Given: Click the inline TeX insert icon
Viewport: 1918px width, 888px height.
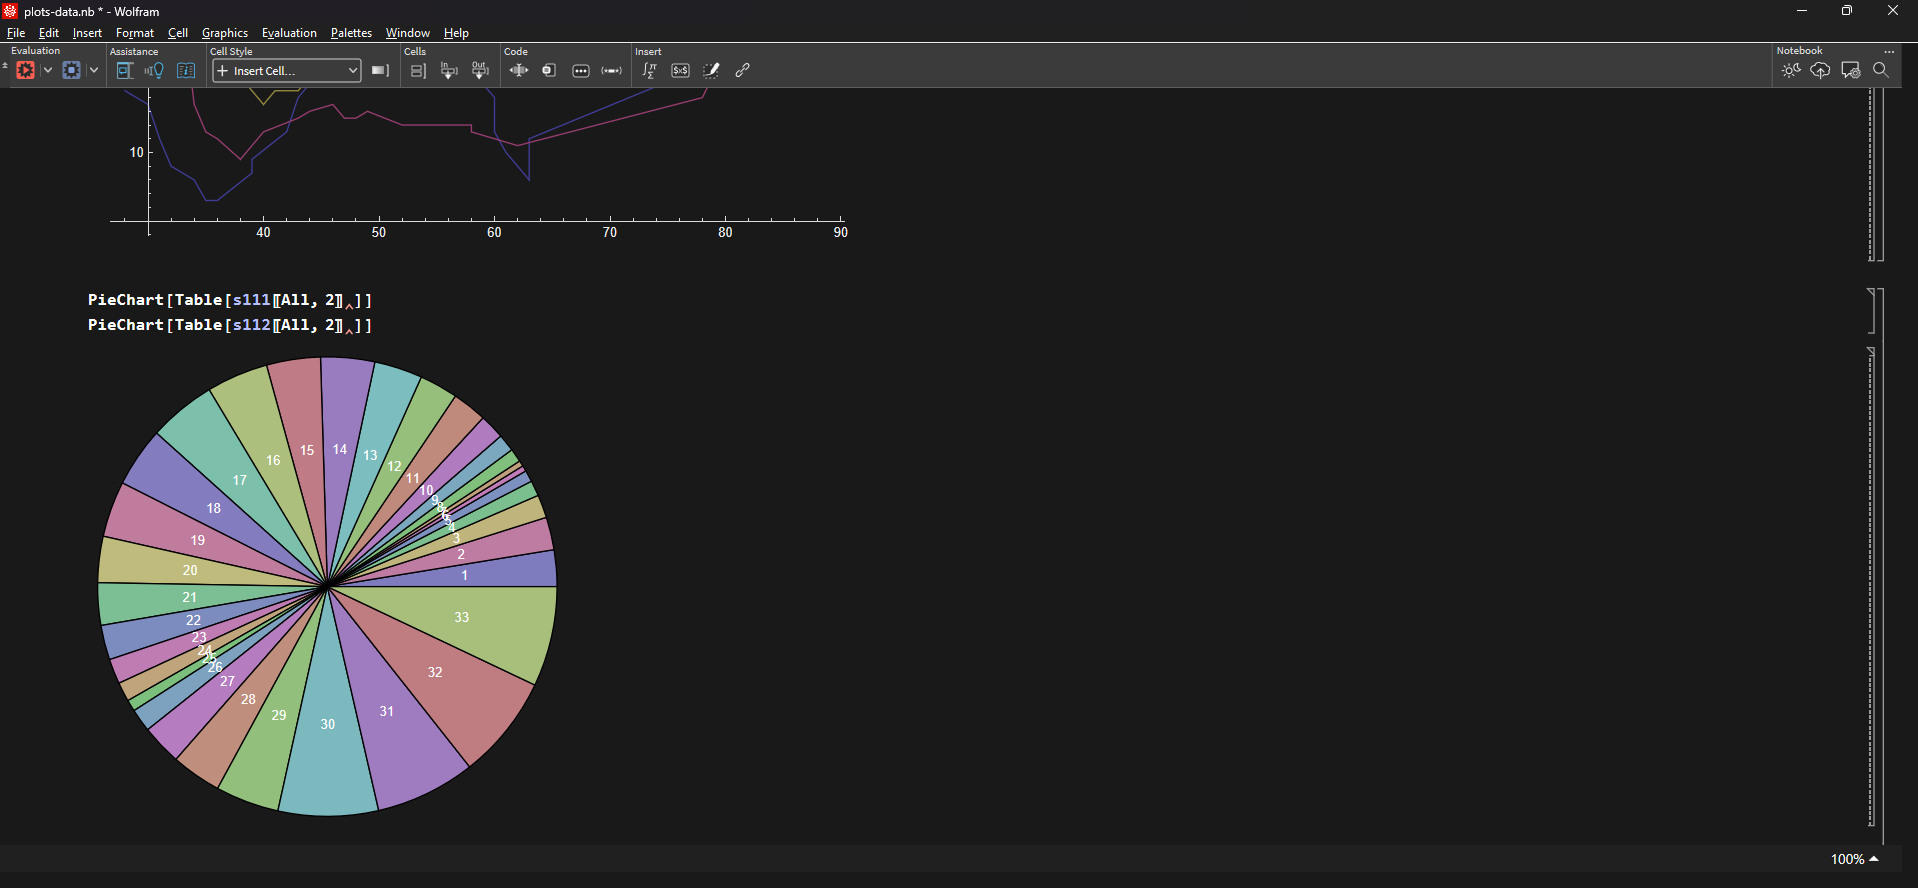Looking at the screenshot, I should [x=680, y=71].
